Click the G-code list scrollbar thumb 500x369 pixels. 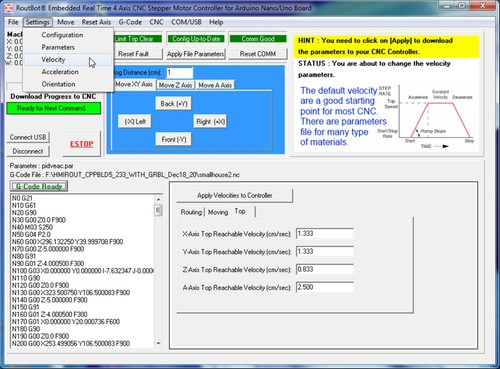point(158,210)
